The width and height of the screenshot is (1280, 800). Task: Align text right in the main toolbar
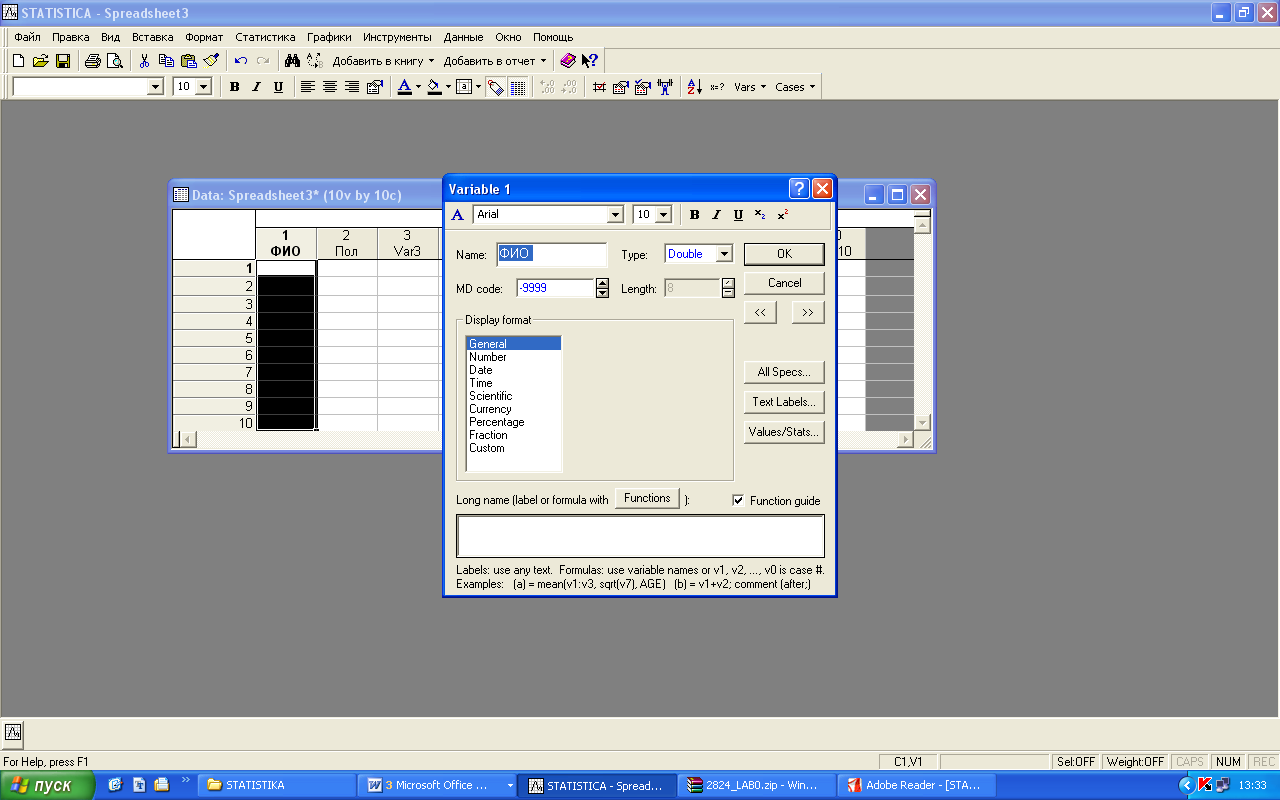click(x=351, y=87)
